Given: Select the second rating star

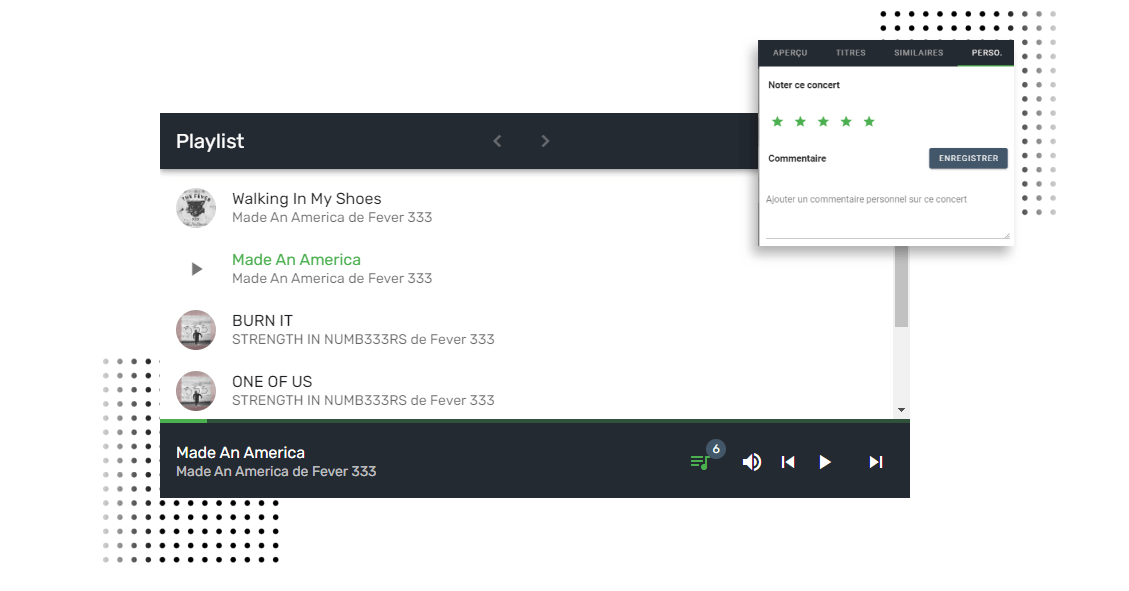Looking at the screenshot, I should click(x=801, y=122).
